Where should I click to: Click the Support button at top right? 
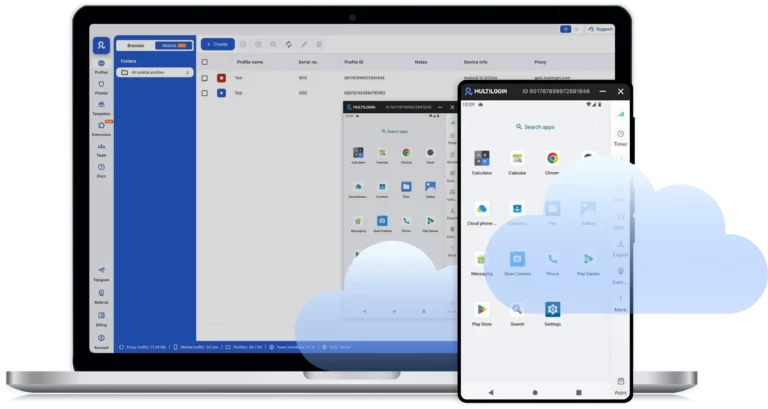tap(600, 29)
